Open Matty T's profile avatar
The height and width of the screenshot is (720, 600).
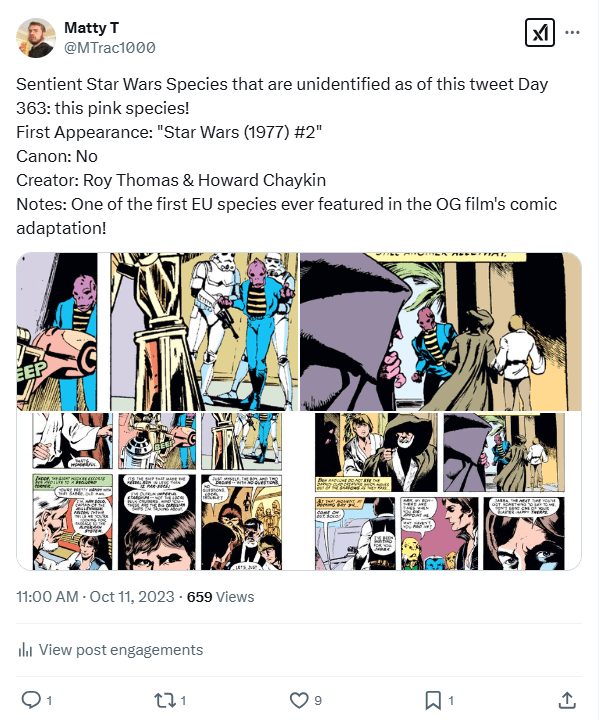(36, 38)
